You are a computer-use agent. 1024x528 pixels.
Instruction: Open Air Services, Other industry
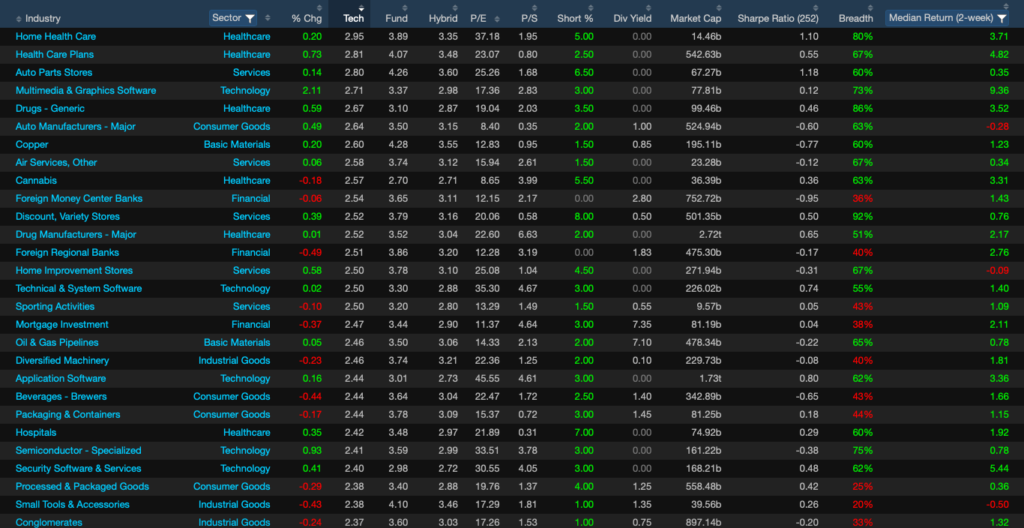tap(56, 162)
